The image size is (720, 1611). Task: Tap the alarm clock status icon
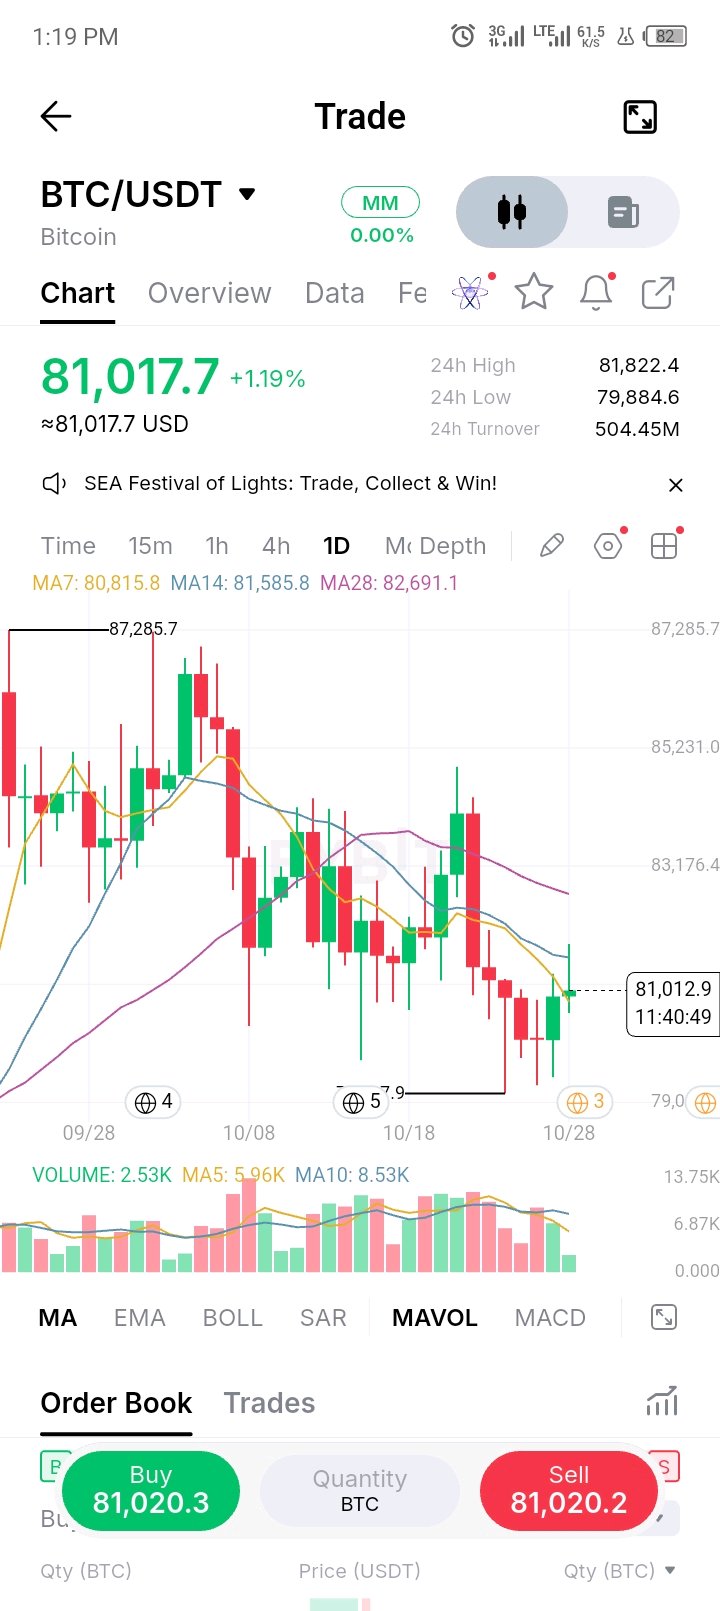tap(463, 37)
